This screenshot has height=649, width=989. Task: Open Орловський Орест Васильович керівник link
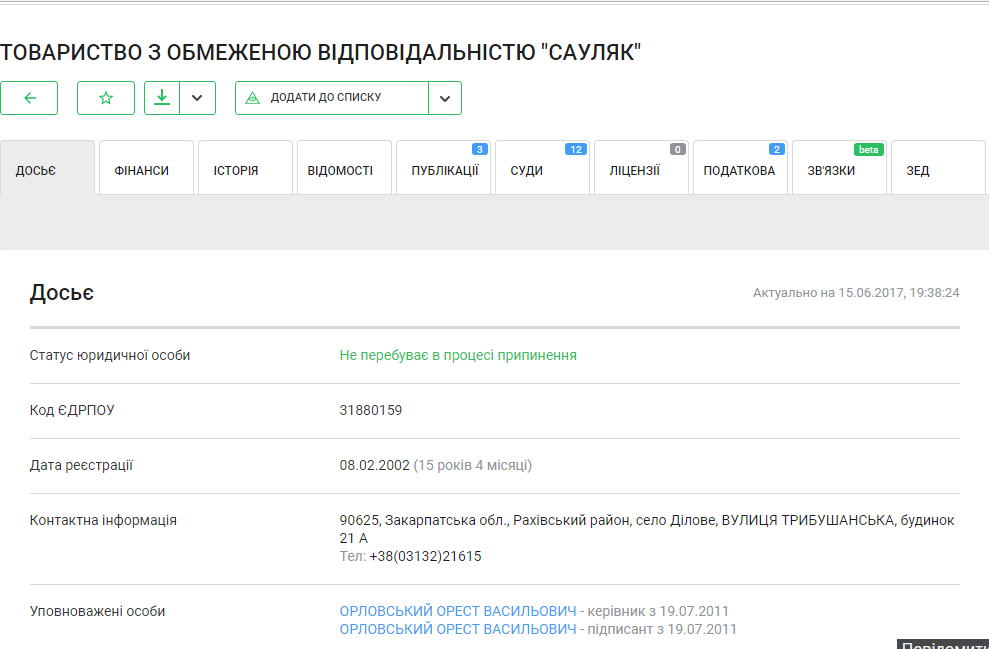point(458,611)
